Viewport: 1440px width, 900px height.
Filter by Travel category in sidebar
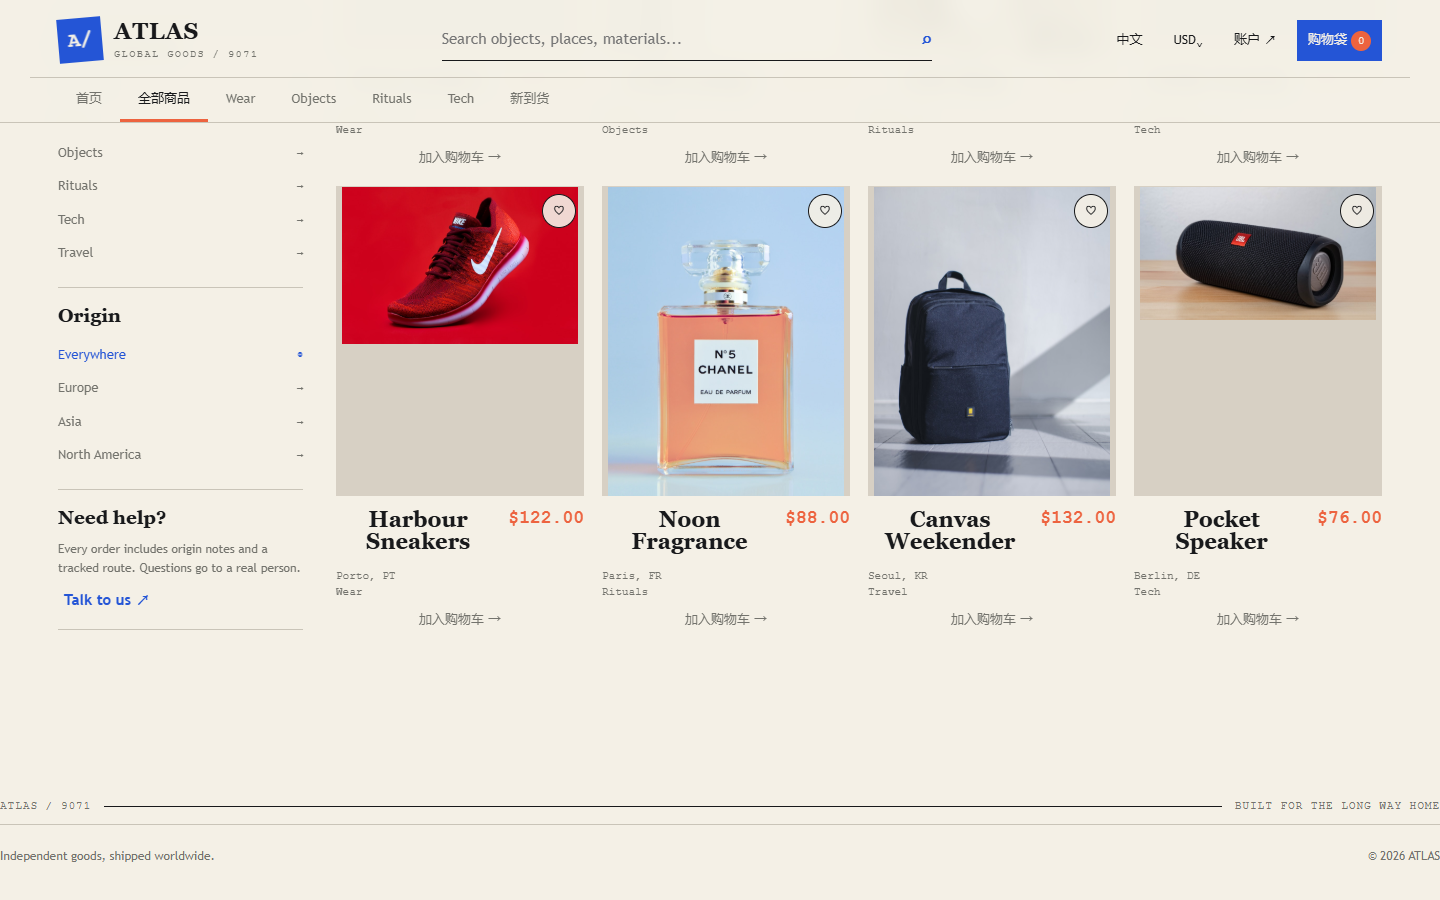tap(180, 253)
